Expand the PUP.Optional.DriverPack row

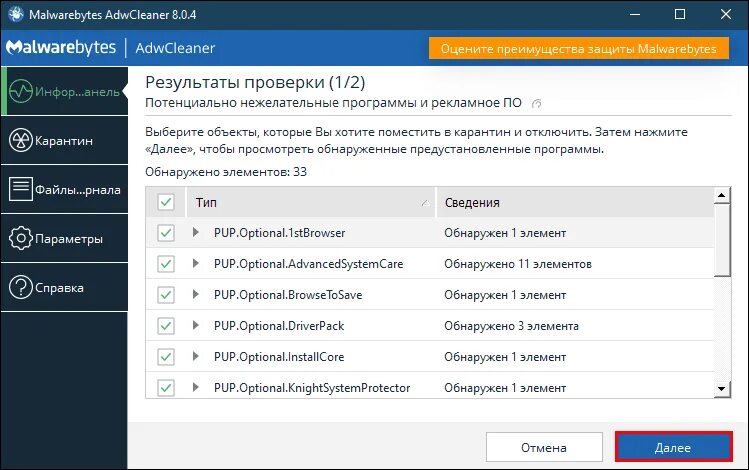tap(195, 325)
